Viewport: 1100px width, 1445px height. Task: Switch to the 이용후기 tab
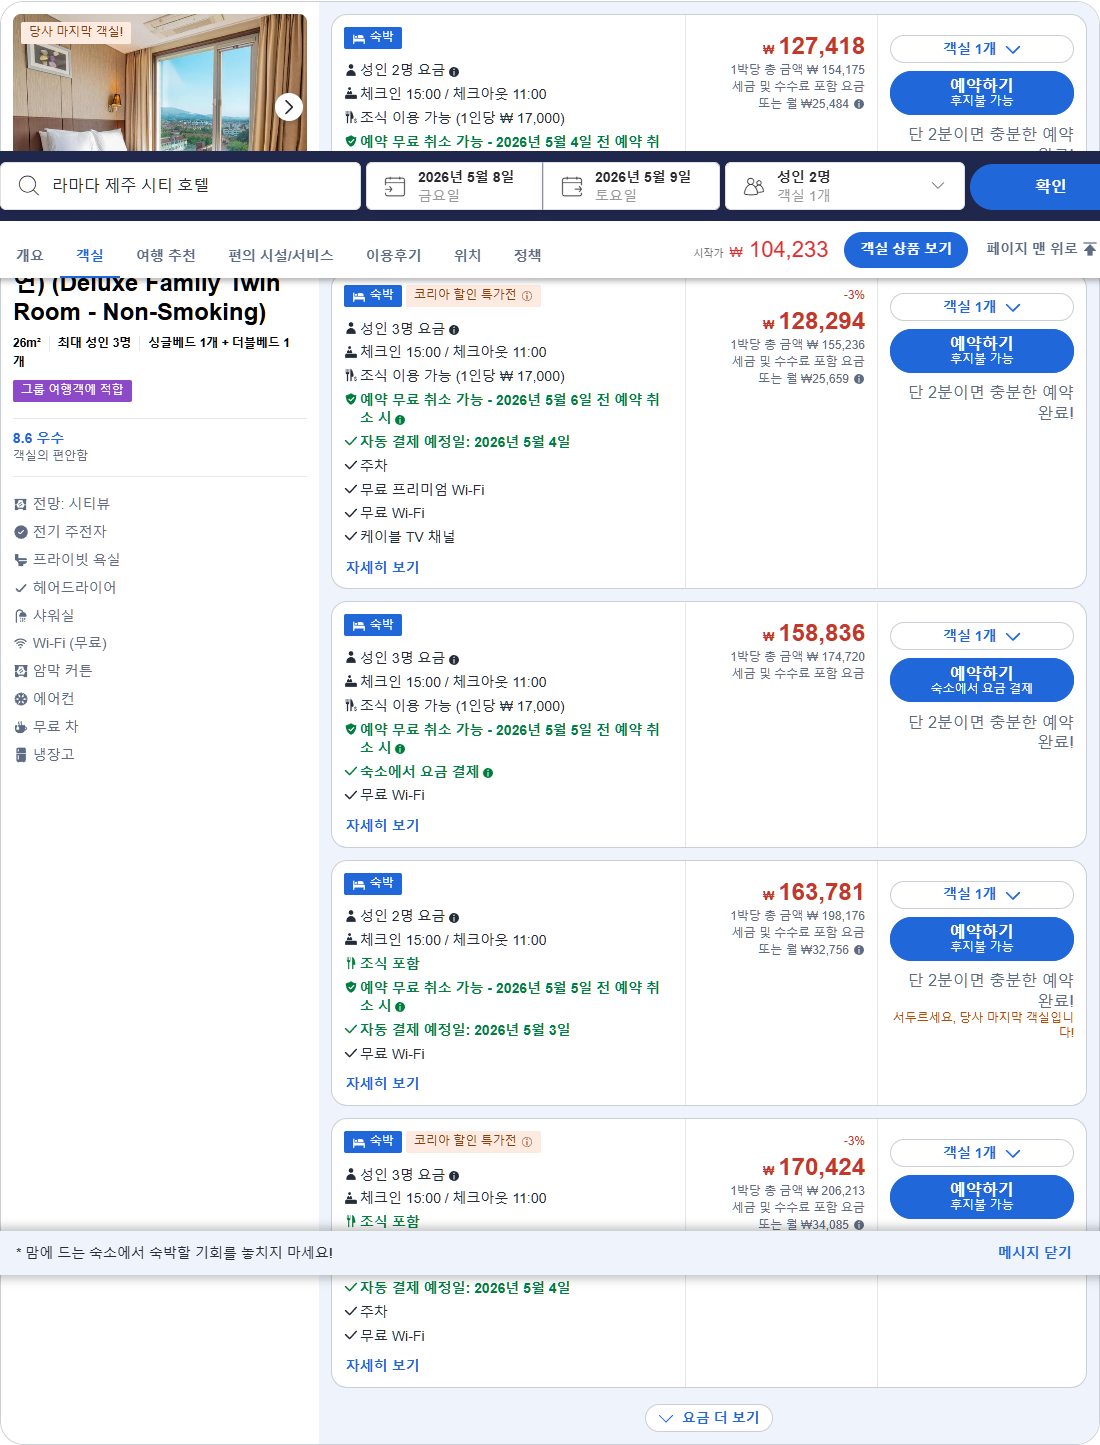point(394,256)
